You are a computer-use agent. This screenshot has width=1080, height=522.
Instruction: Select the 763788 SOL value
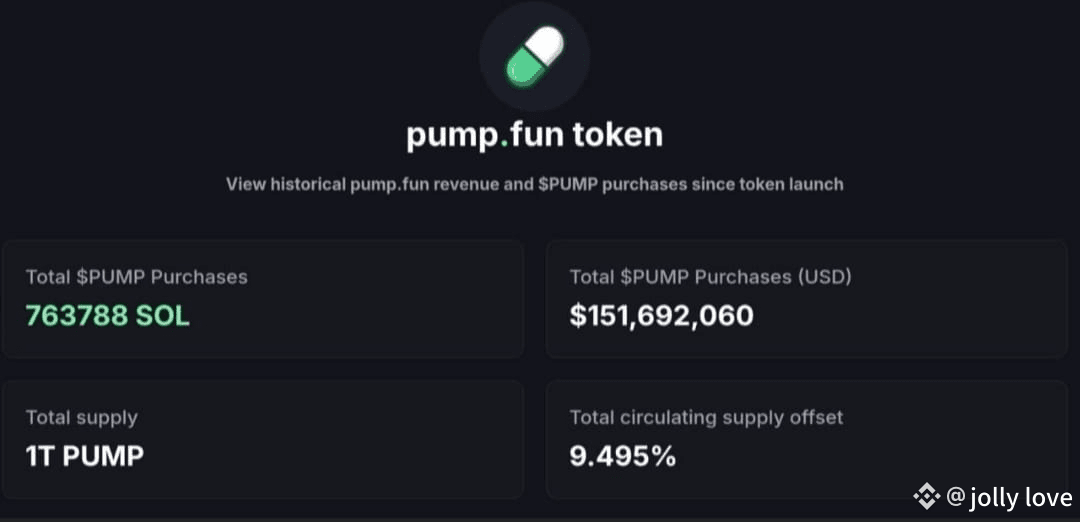coord(107,316)
